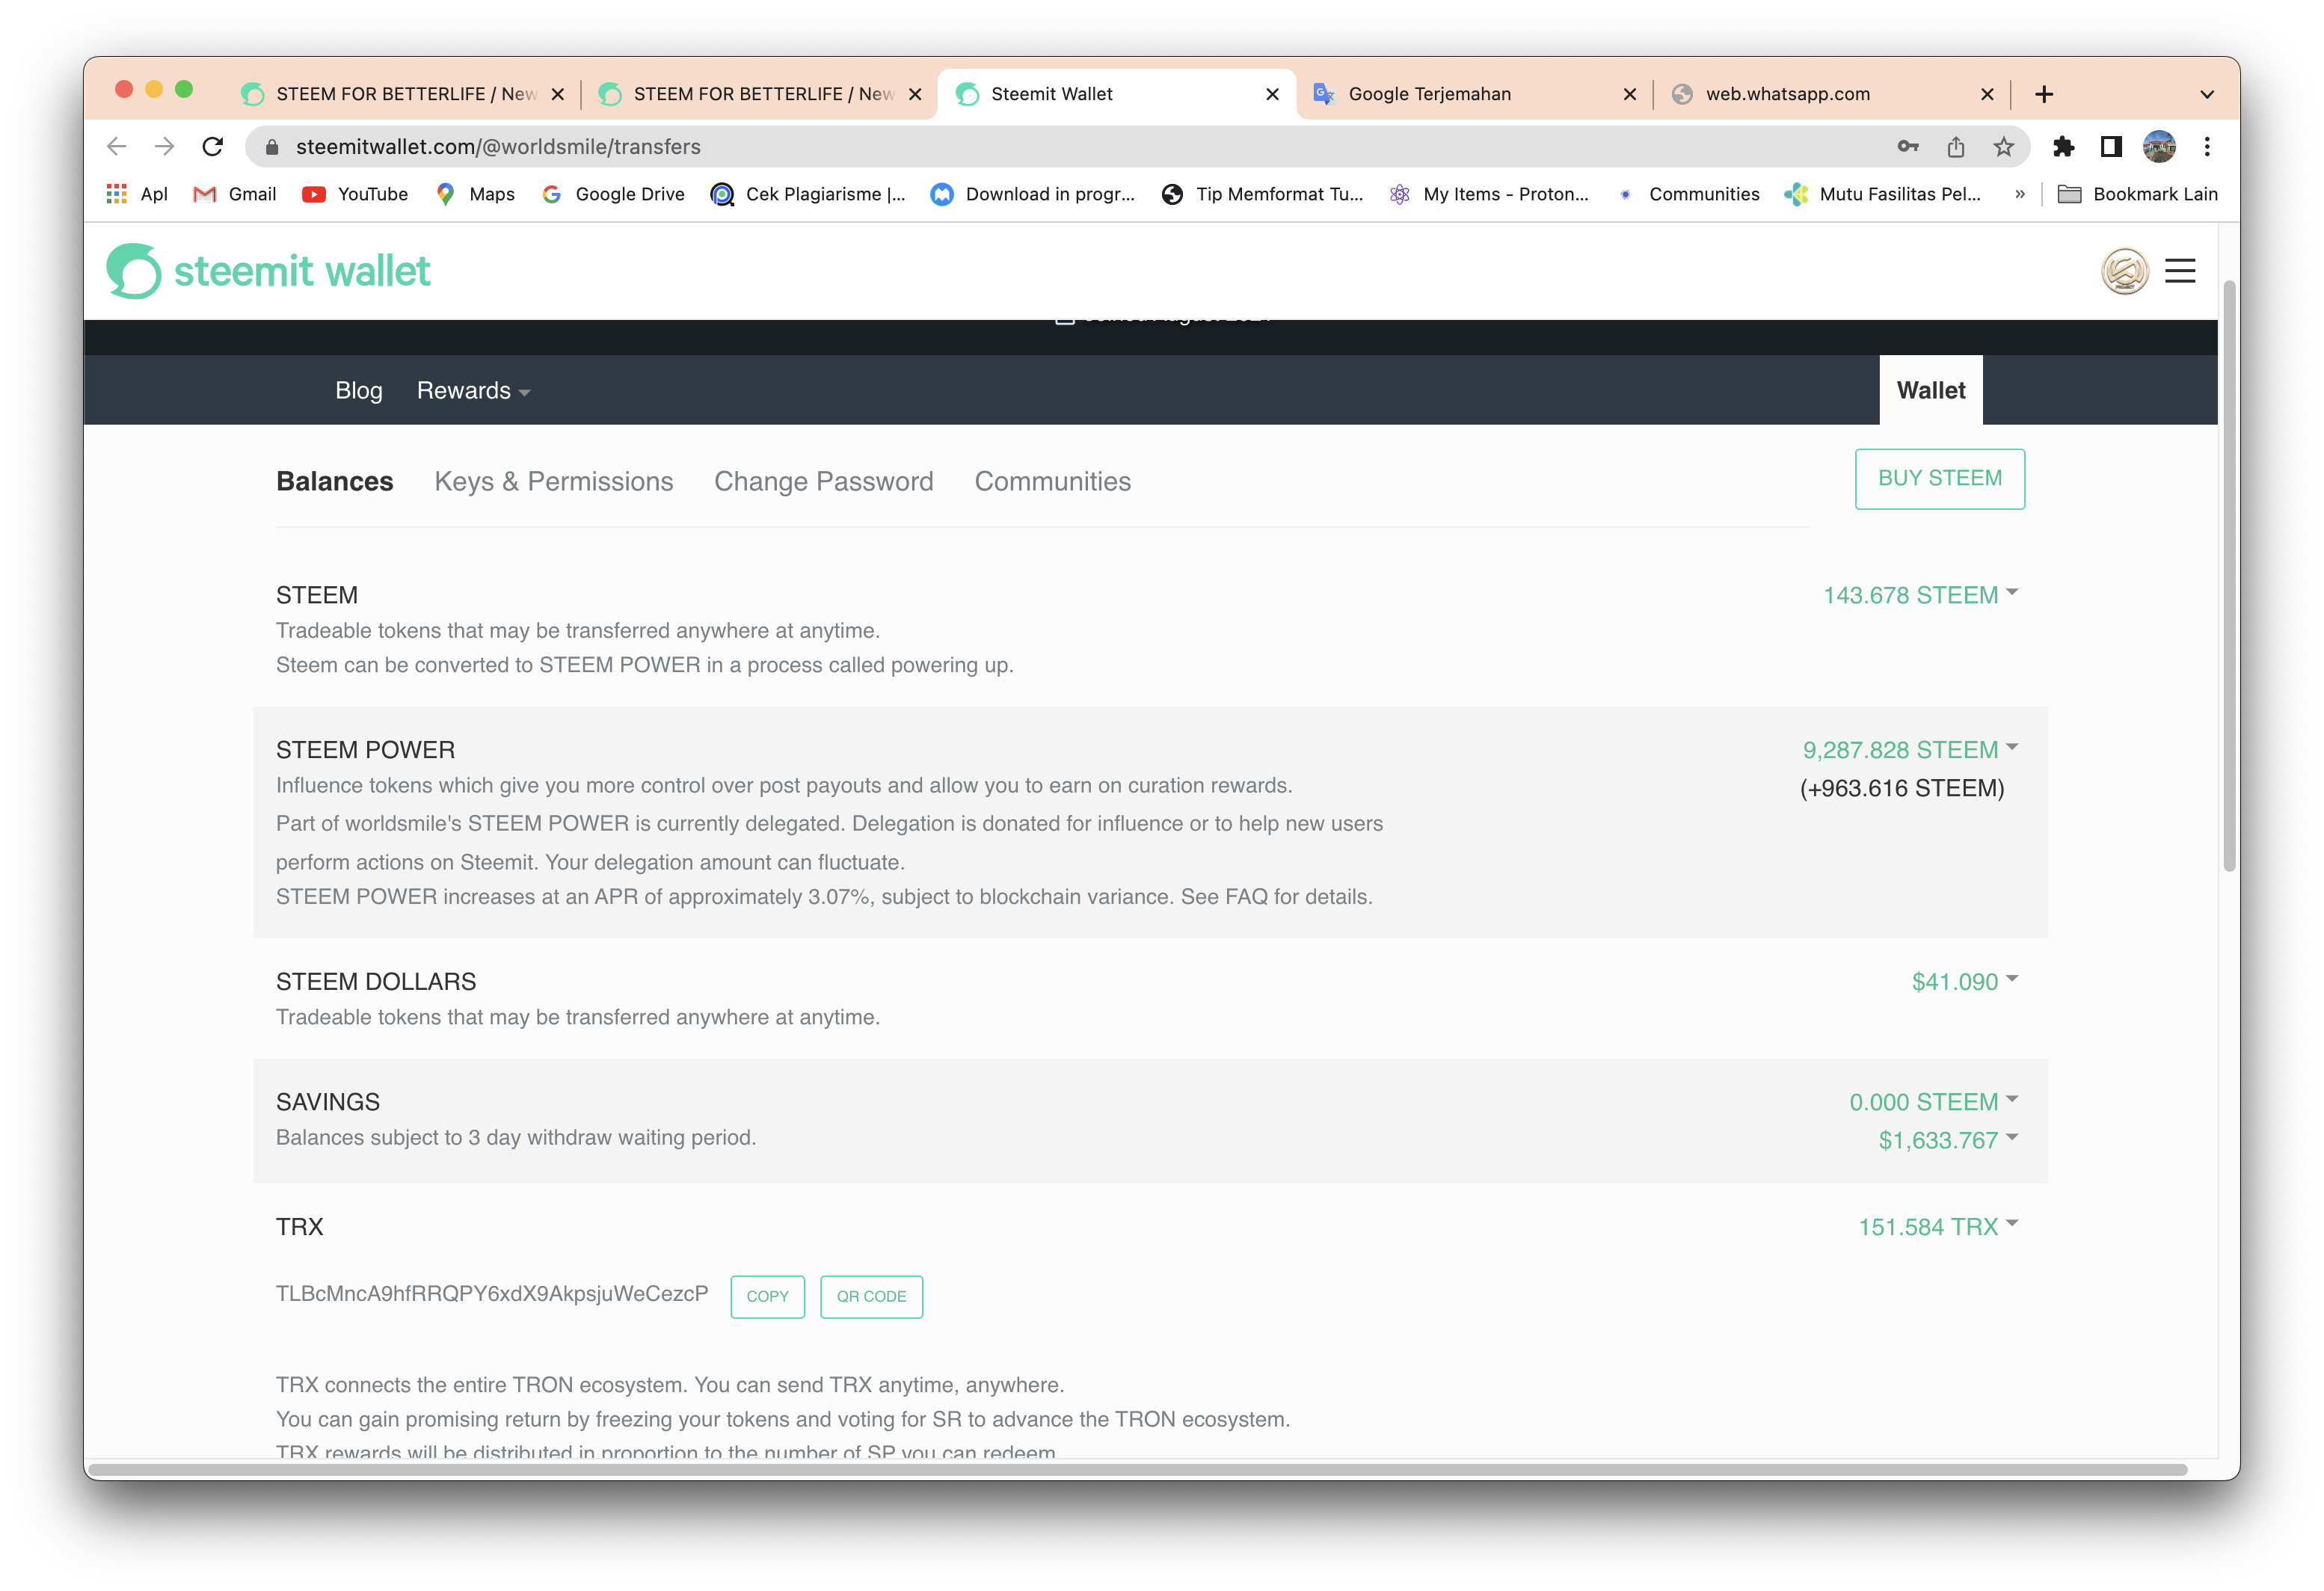This screenshot has height=1591, width=2324.
Task: Click the share page icon
Action: pyautogui.click(x=1956, y=147)
